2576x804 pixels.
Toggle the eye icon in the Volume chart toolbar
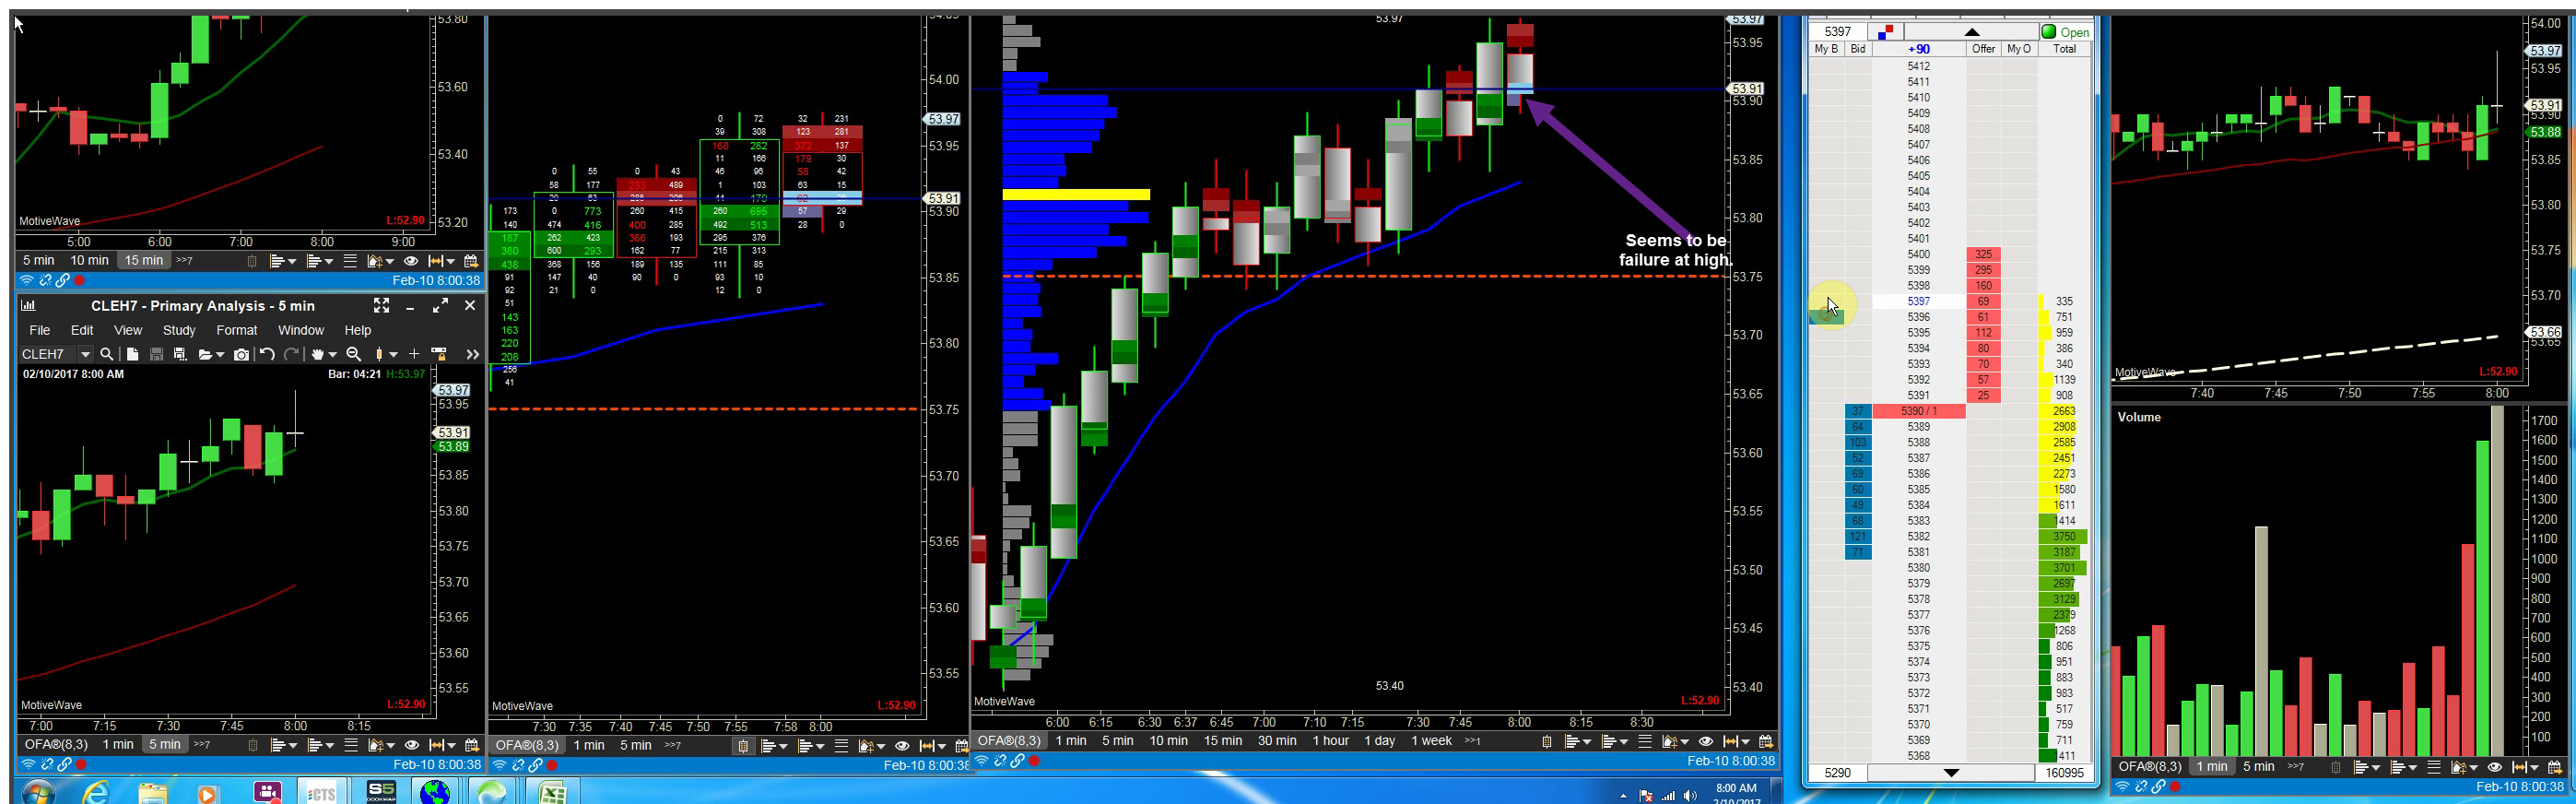[x=2495, y=767]
